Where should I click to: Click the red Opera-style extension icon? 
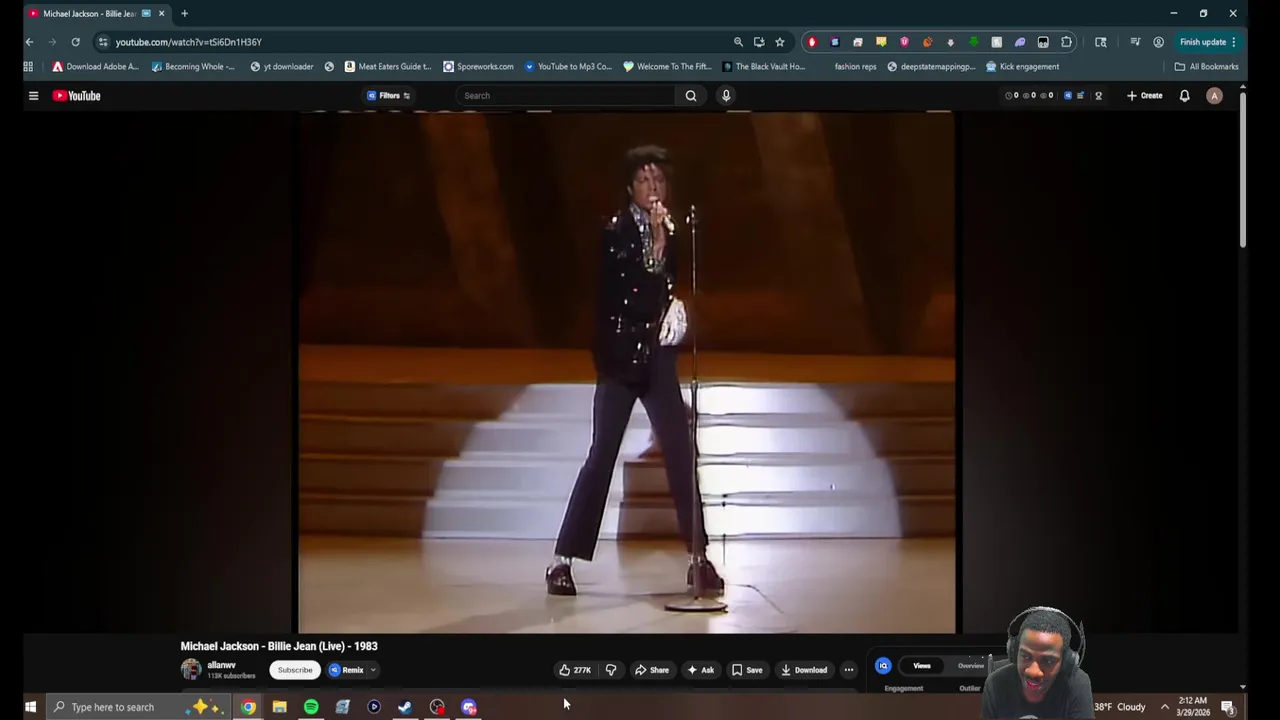pyautogui.click(x=812, y=42)
